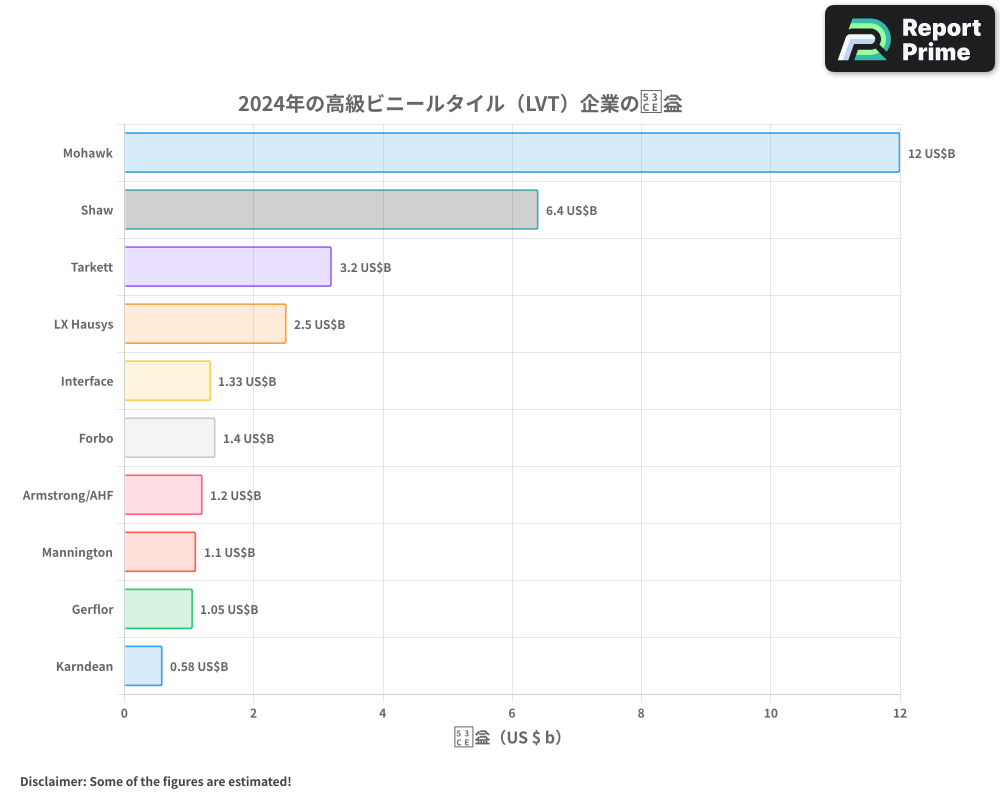Select the Gerflor green bar

(x=156, y=609)
